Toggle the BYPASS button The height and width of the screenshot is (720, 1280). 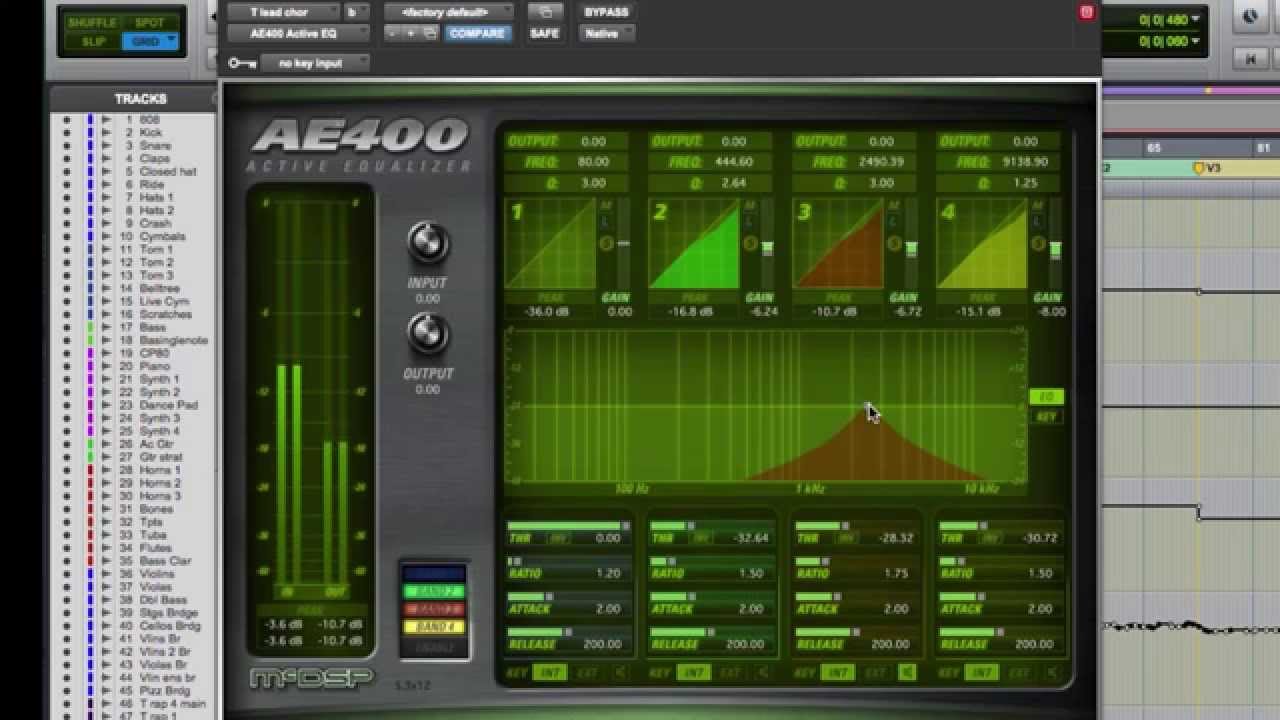click(x=606, y=12)
